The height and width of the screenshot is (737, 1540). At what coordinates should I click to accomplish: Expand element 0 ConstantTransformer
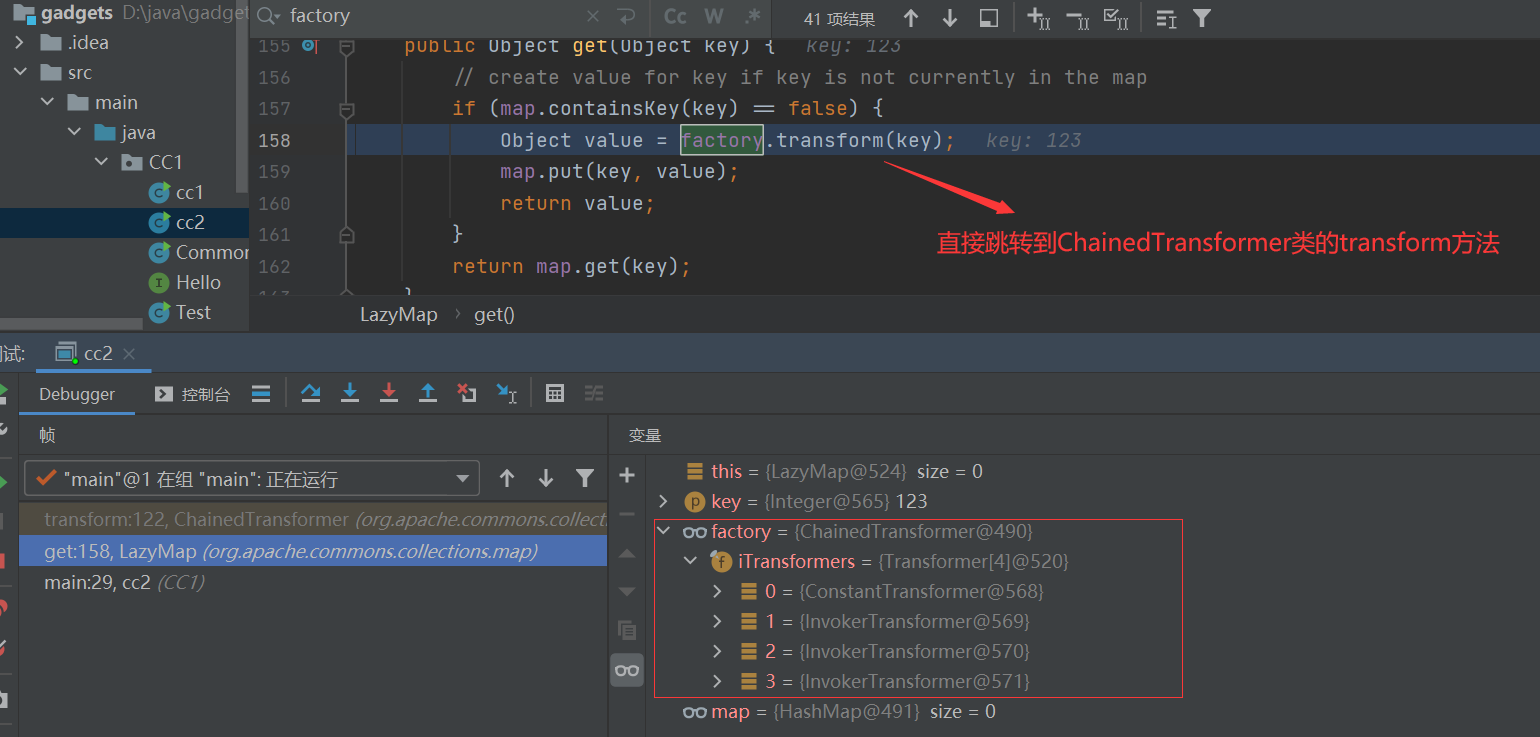point(717,592)
